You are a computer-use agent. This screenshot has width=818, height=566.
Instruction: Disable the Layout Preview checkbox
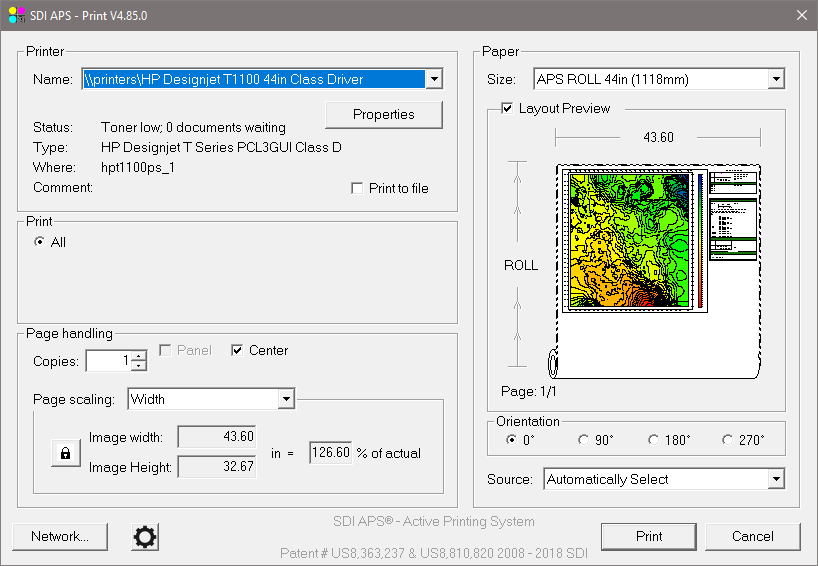[508, 108]
